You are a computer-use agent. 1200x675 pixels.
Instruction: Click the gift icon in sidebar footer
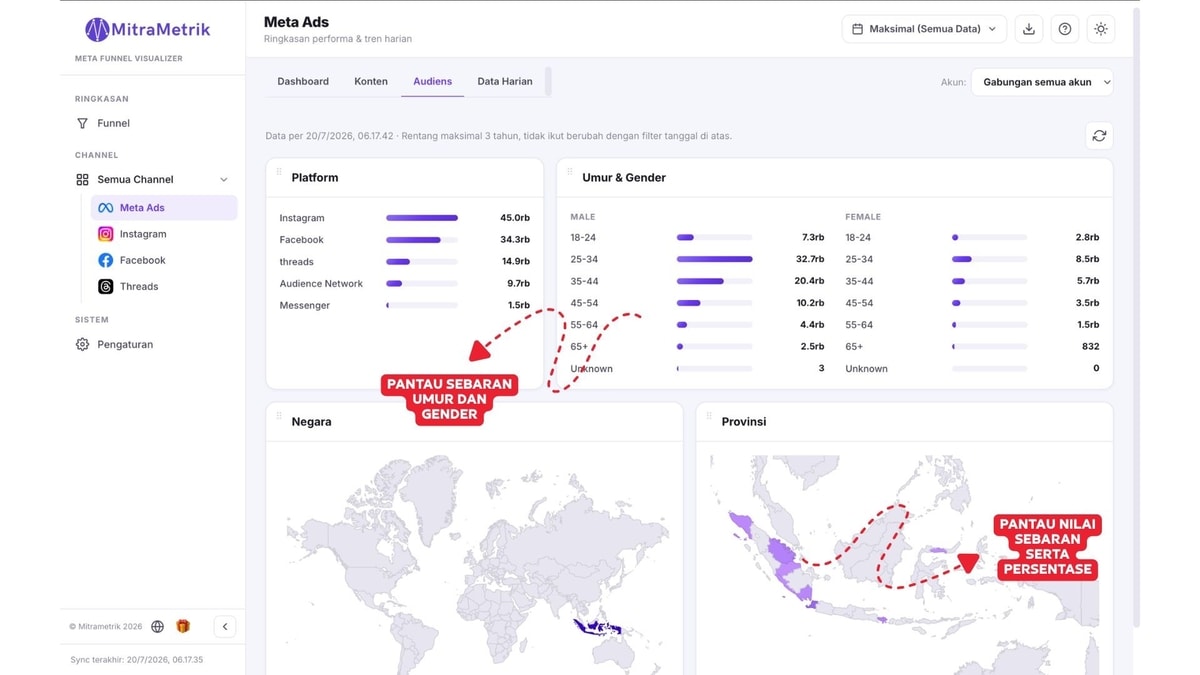click(x=183, y=626)
